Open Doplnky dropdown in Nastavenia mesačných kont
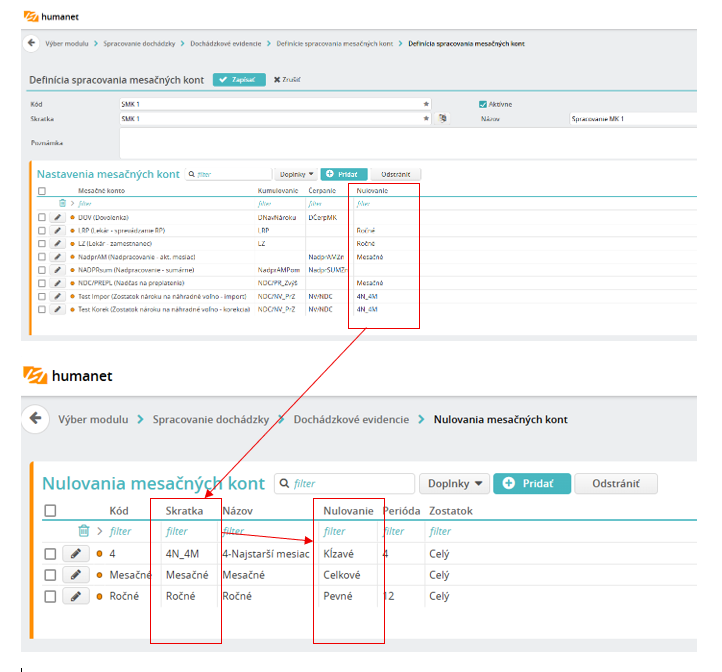 click(296, 174)
